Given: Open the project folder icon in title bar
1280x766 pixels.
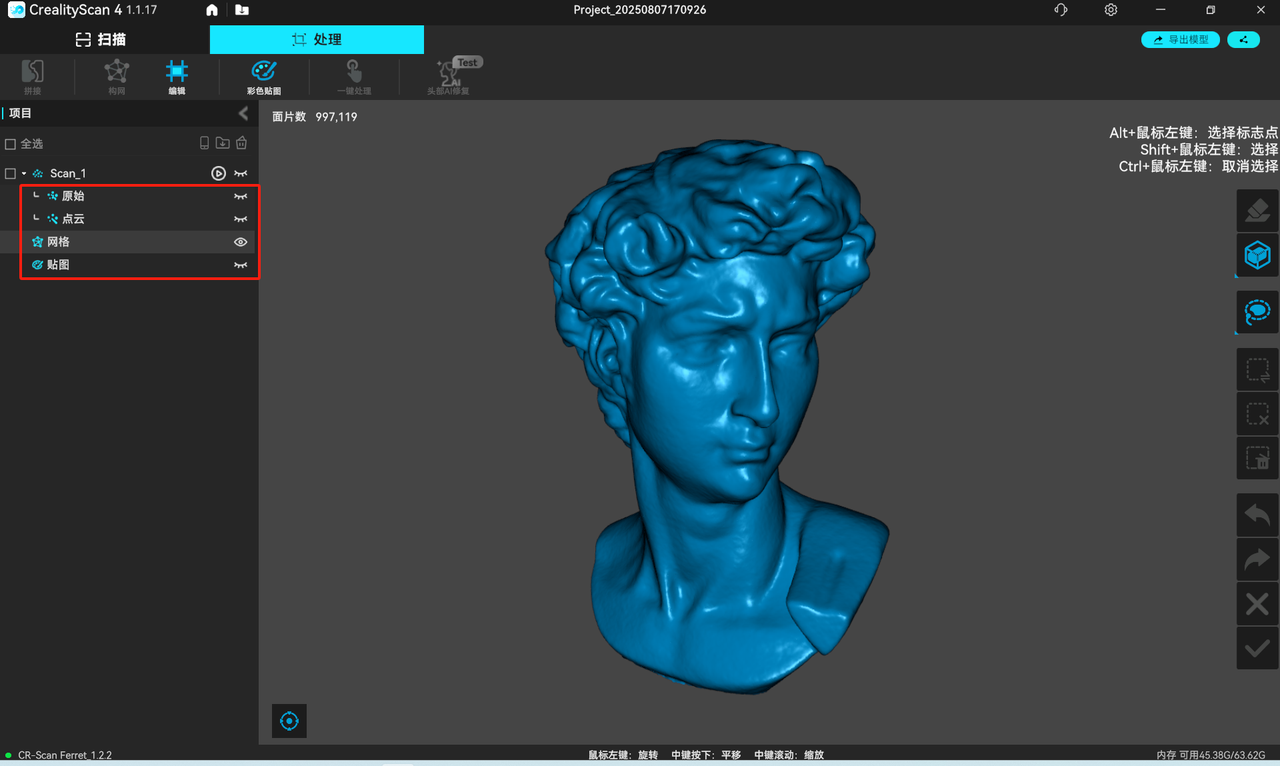Looking at the screenshot, I should click(x=242, y=10).
